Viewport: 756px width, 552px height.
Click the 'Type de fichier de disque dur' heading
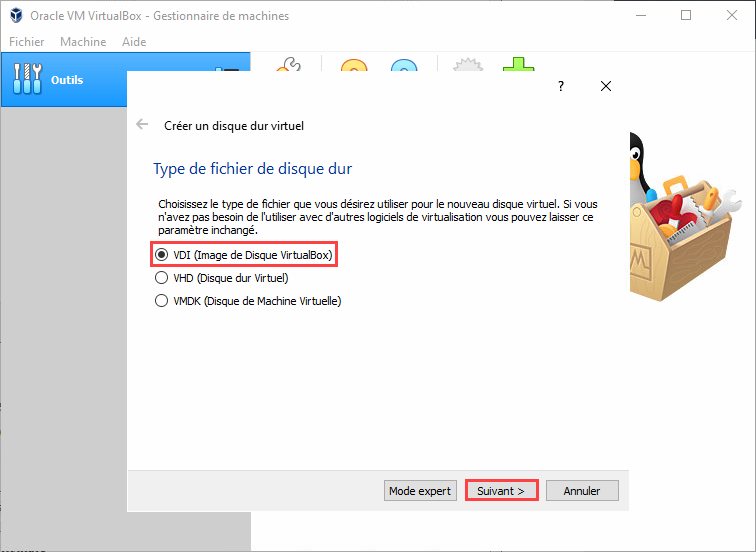(253, 169)
